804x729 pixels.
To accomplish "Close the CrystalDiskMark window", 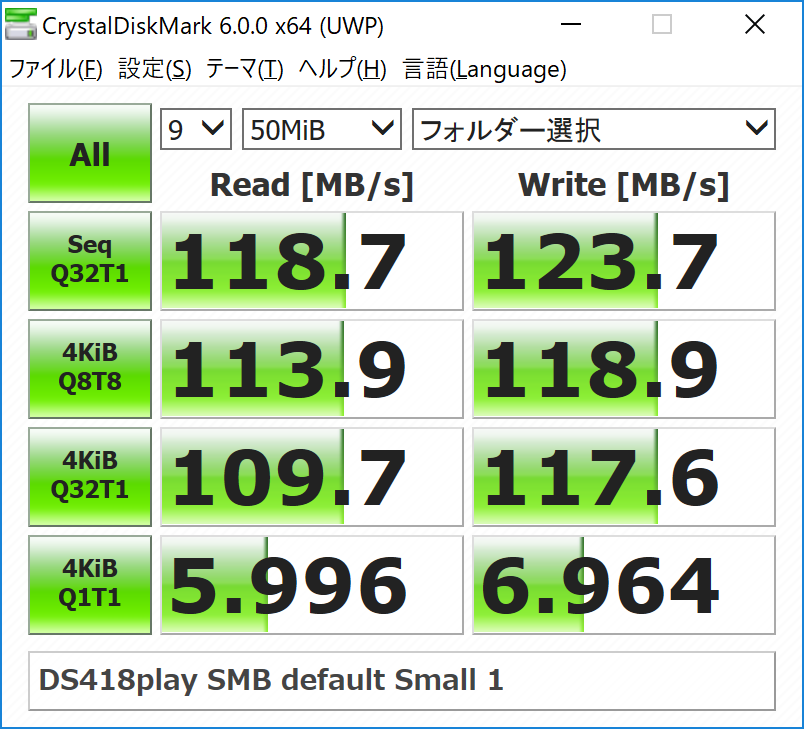I will pos(755,24).
